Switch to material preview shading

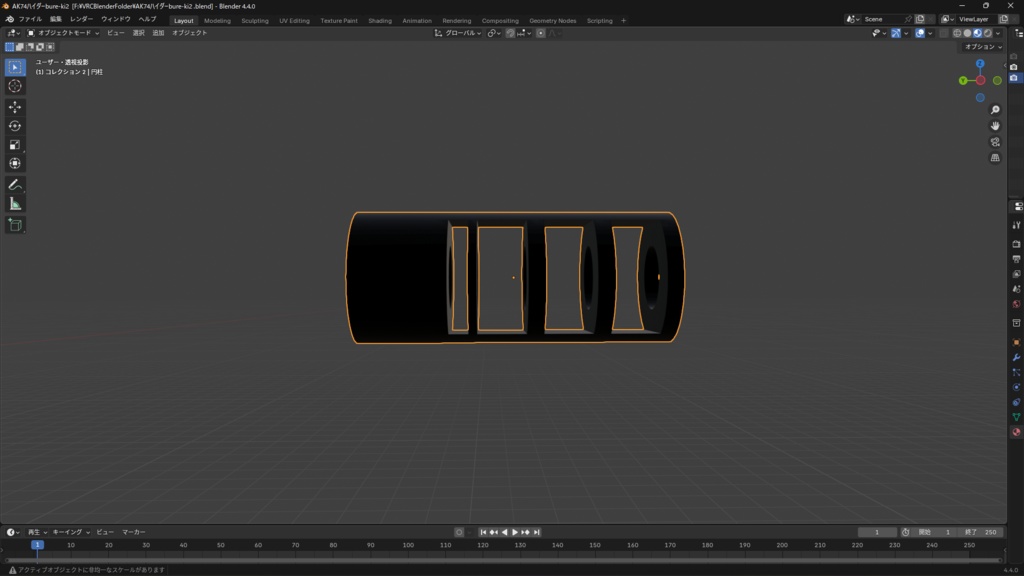(x=978, y=33)
